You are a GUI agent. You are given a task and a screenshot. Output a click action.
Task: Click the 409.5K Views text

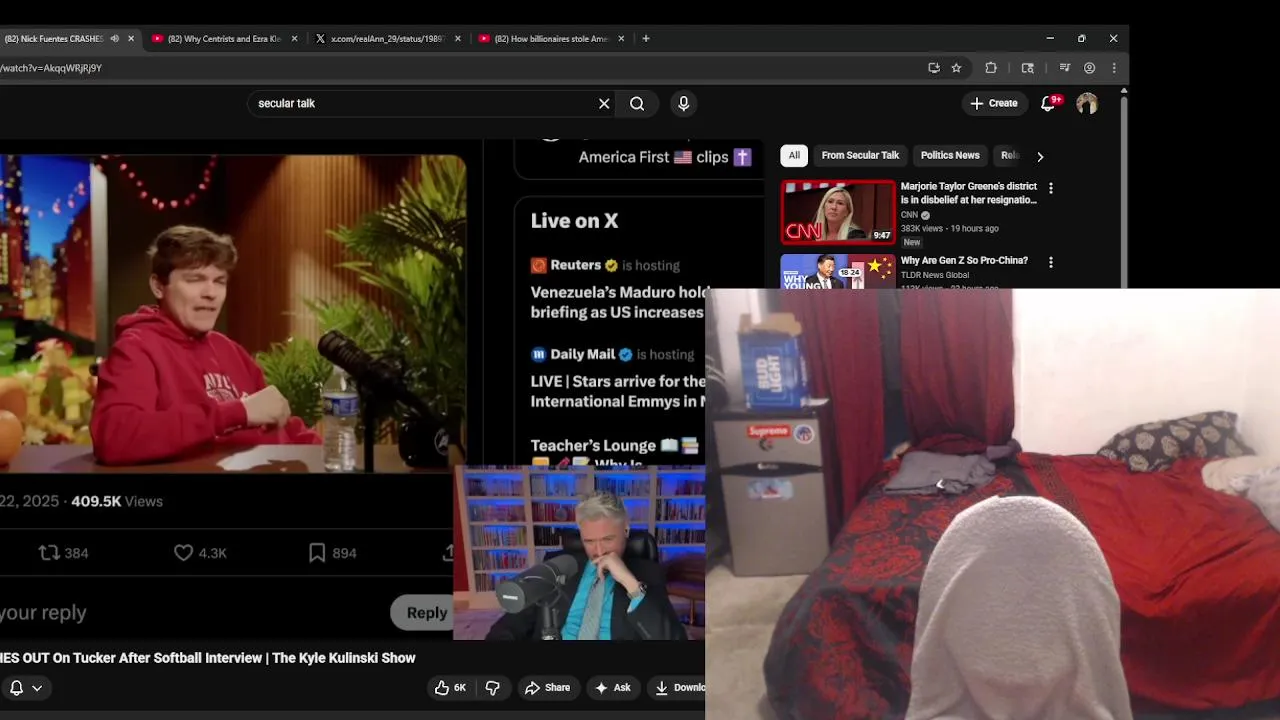point(116,501)
